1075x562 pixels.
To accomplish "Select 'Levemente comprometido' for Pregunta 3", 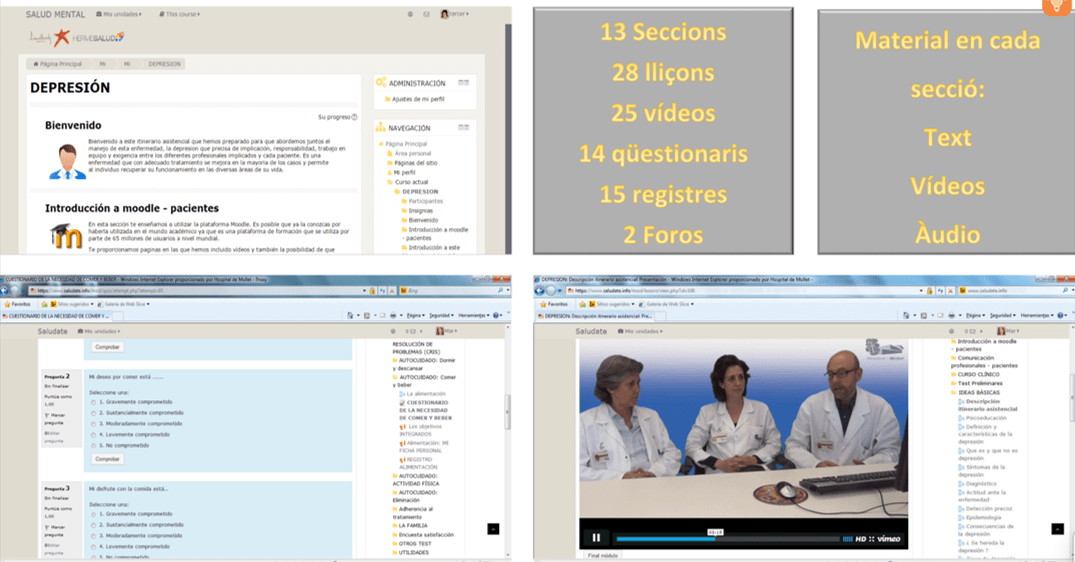I will 93,547.
